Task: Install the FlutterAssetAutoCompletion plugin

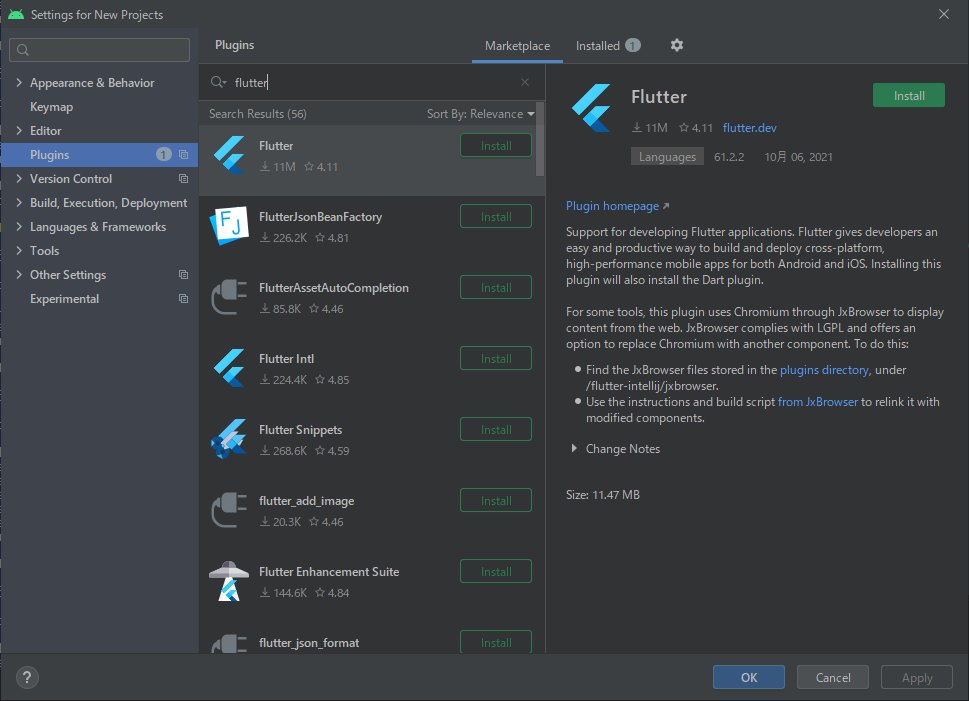Action: pos(496,287)
